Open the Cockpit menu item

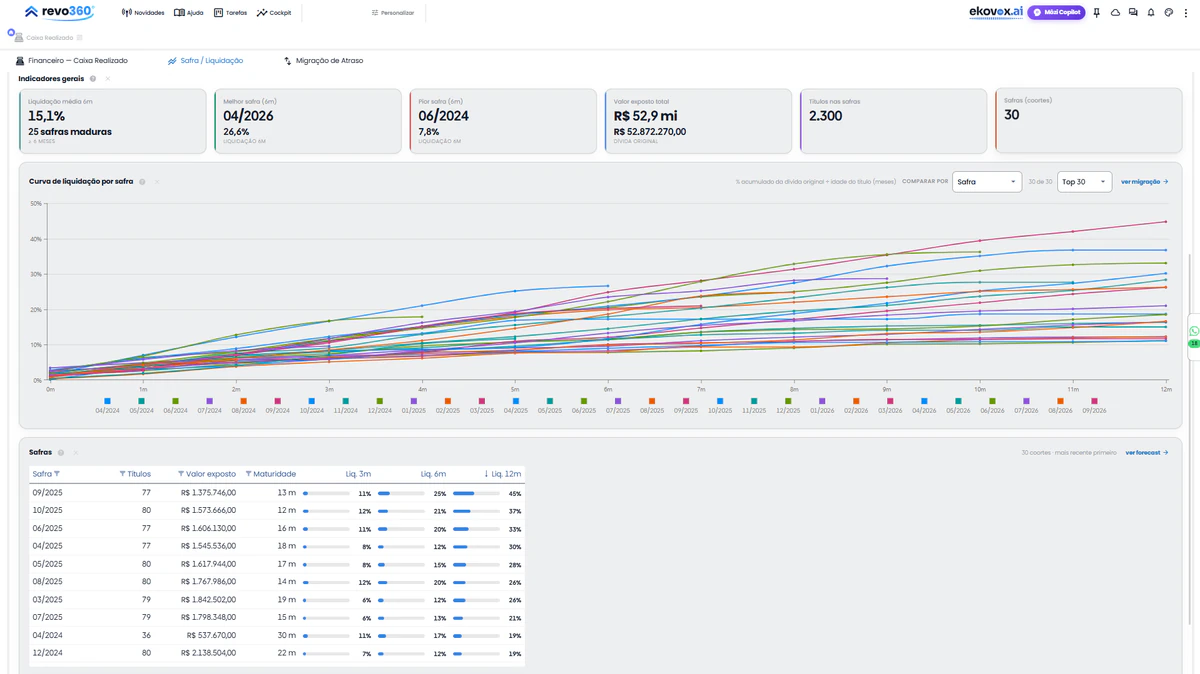(274, 13)
